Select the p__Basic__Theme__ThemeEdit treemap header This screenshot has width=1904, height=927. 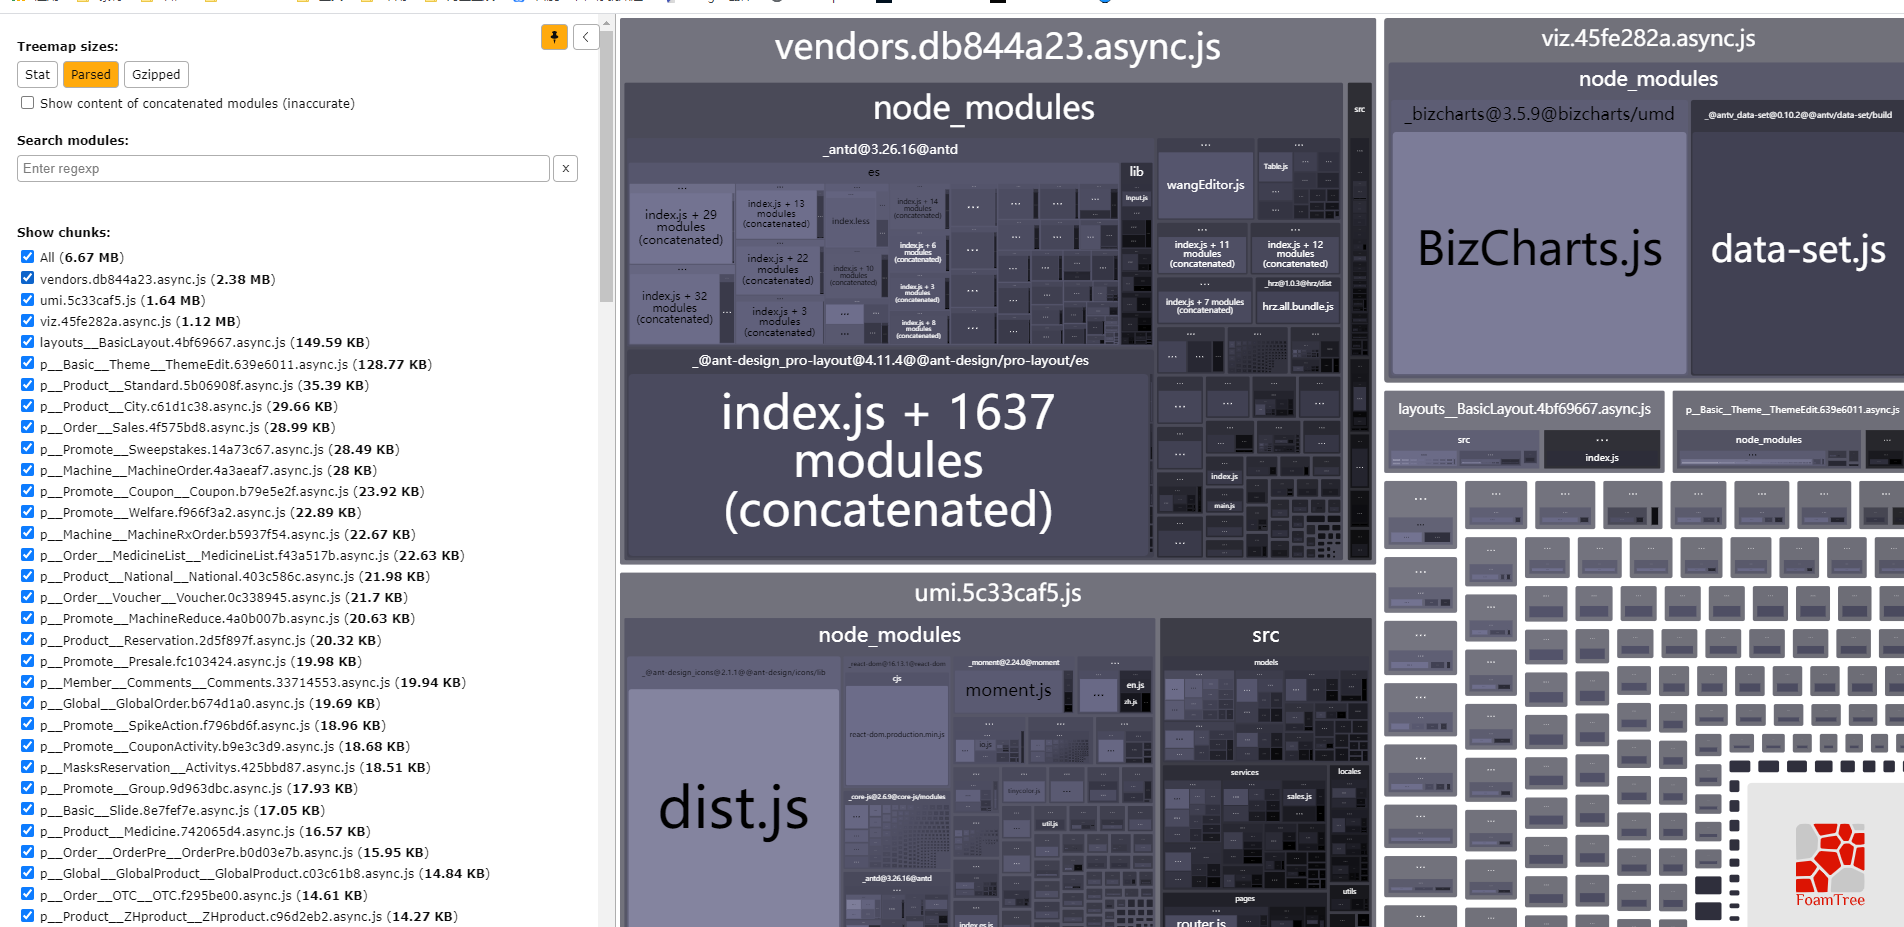tap(1790, 409)
